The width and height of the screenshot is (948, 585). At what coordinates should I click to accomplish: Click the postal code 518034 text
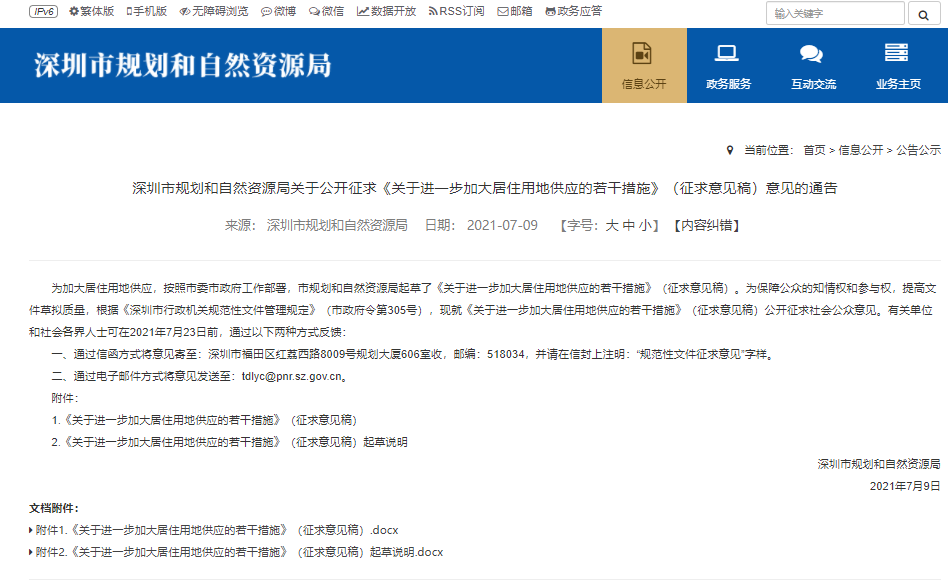[505, 354]
